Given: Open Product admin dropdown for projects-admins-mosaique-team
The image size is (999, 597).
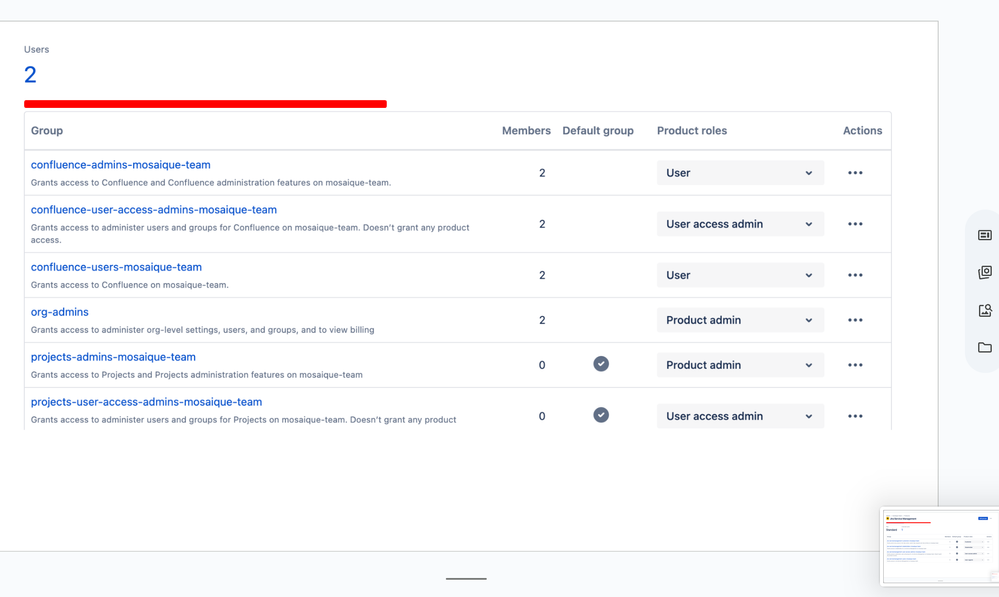Looking at the screenshot, I should pyautogui.click(x=740, y=365).
